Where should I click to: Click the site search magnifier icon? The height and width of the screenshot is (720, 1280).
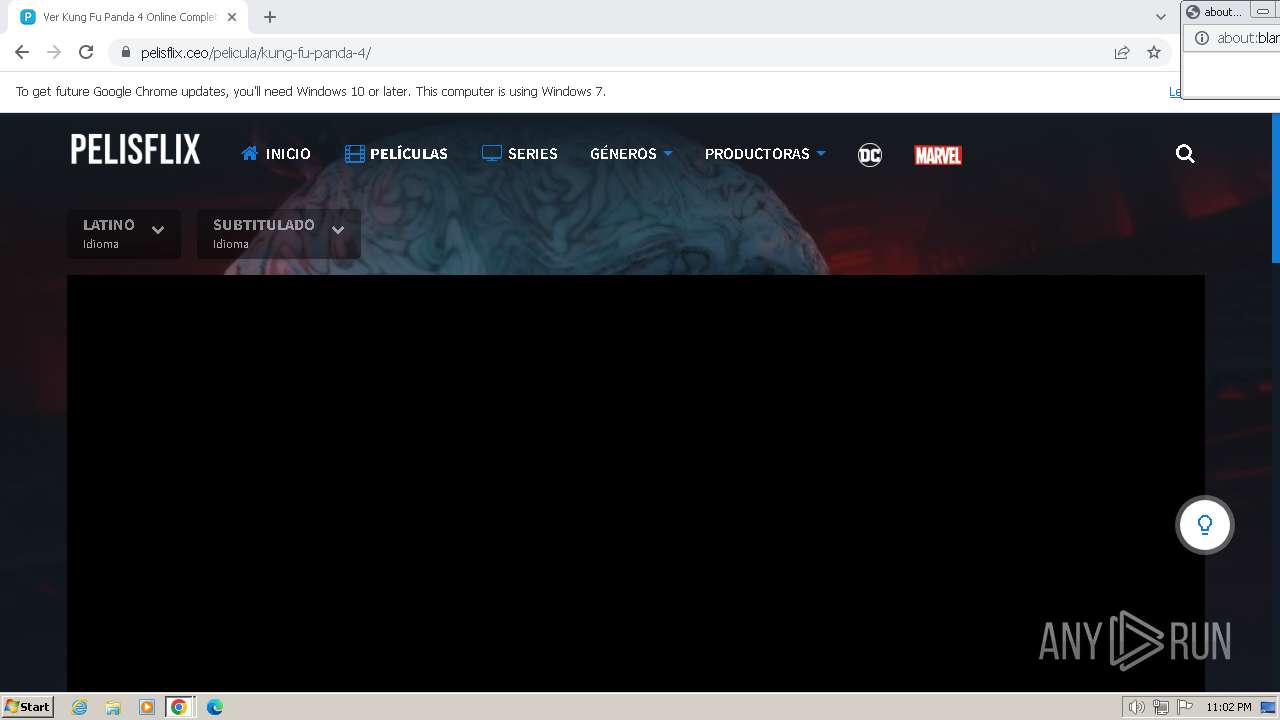1185,154
